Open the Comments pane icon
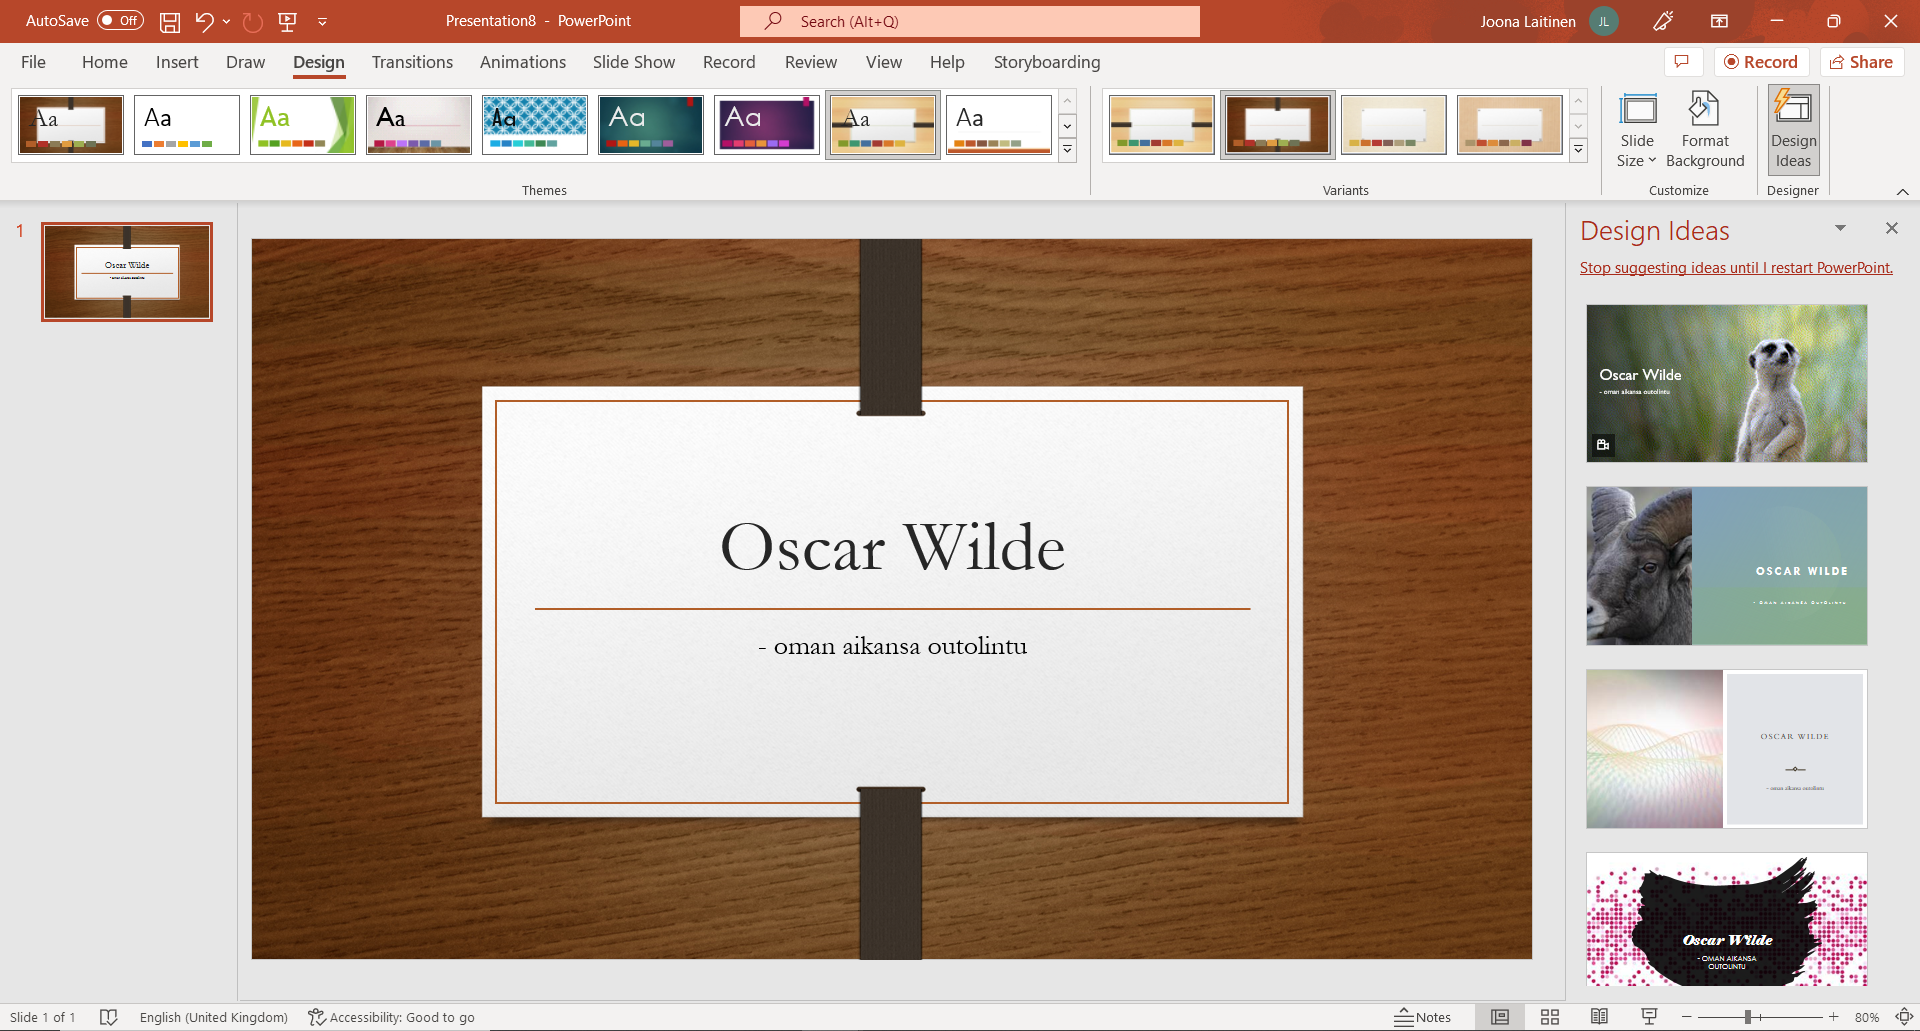The image size is (1920, 1031). click(1682, 62)
